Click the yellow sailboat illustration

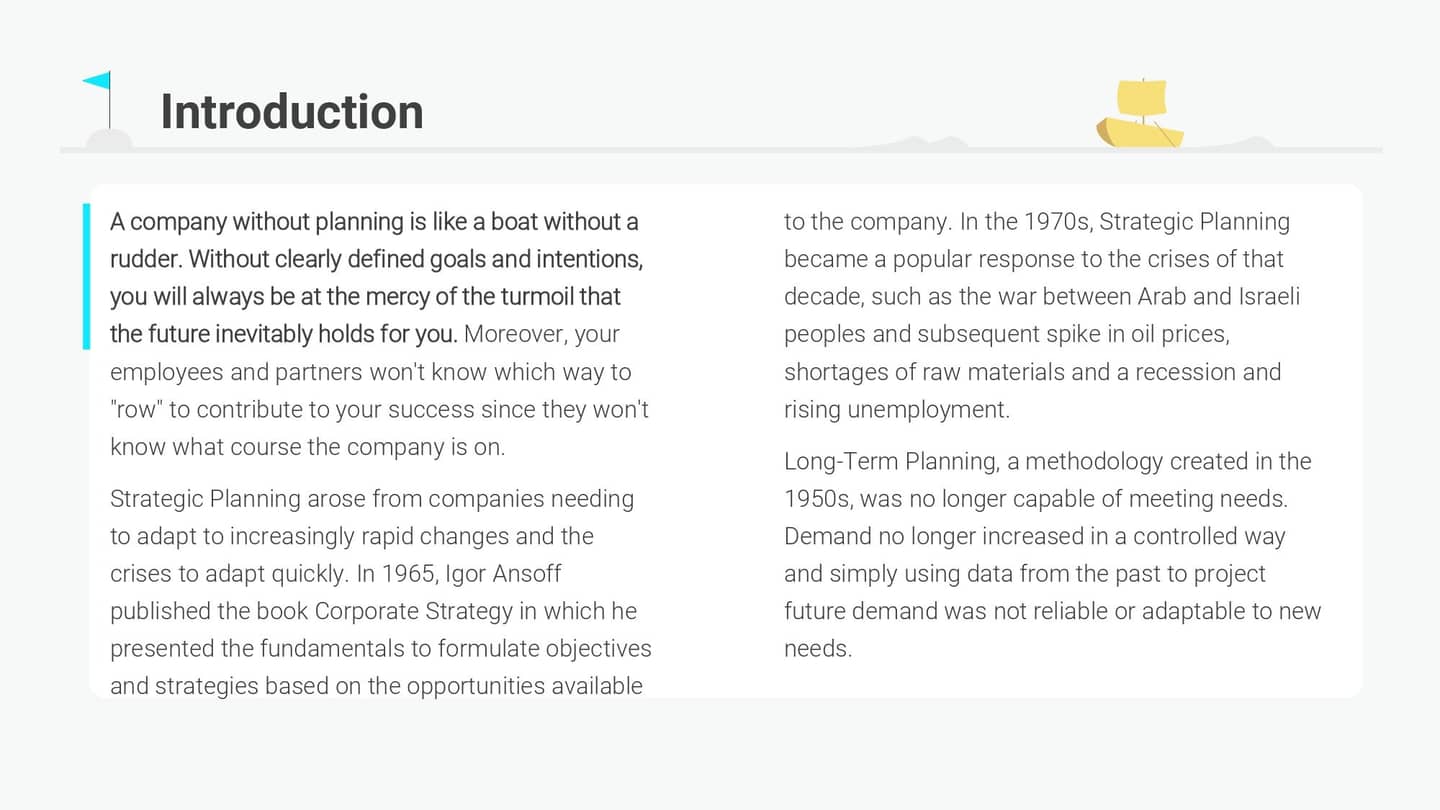pyautogui.click(x=1140, y=116)
